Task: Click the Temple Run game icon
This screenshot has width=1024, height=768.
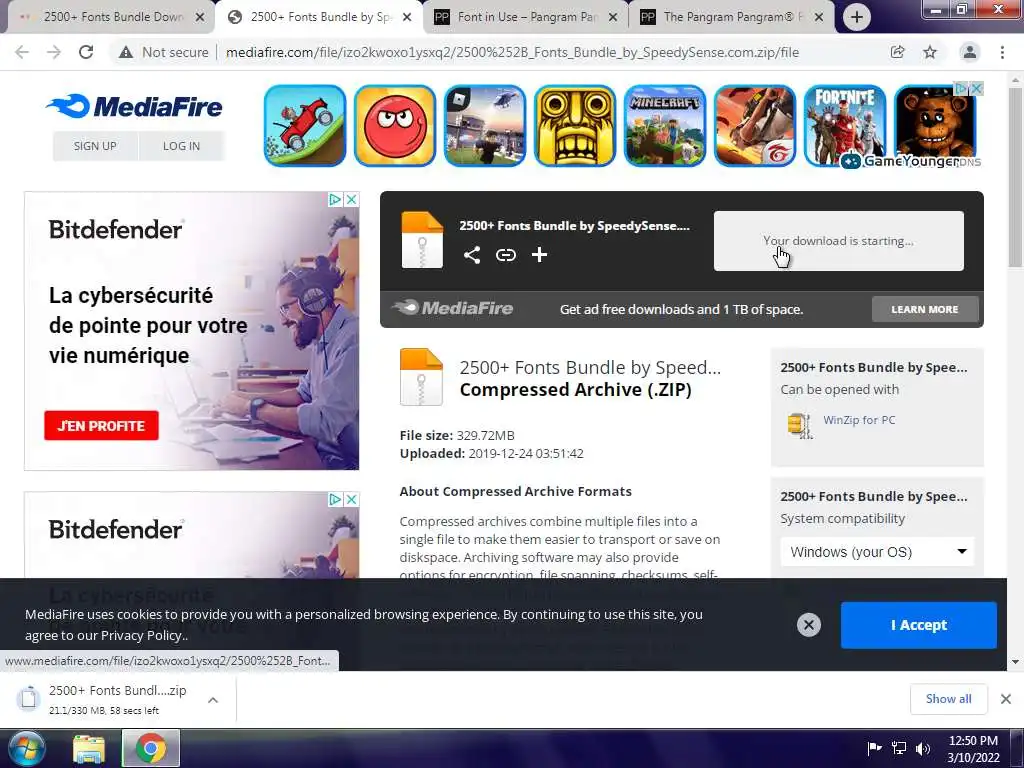Action: point(575,125)
